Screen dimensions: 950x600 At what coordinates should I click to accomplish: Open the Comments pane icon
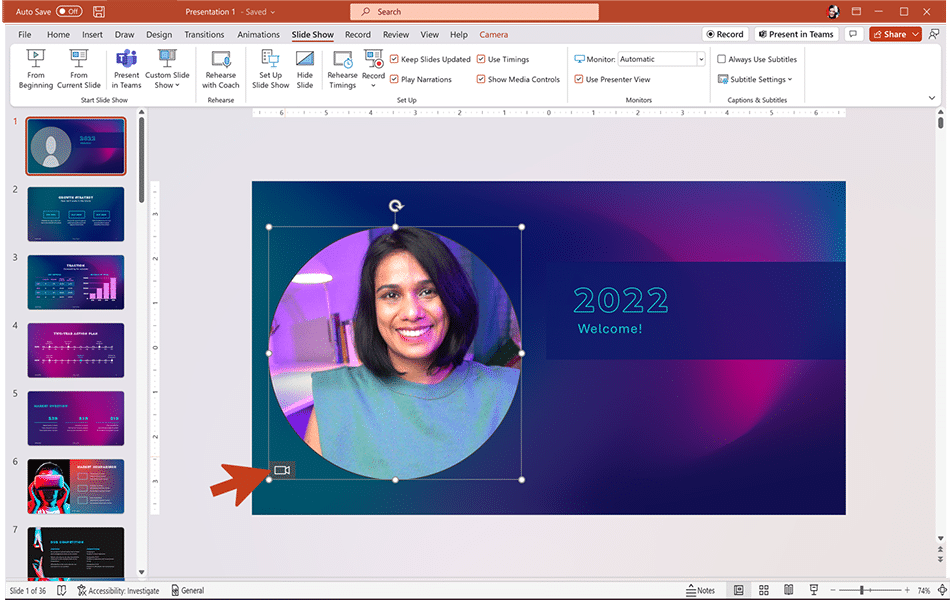[853, 35]
